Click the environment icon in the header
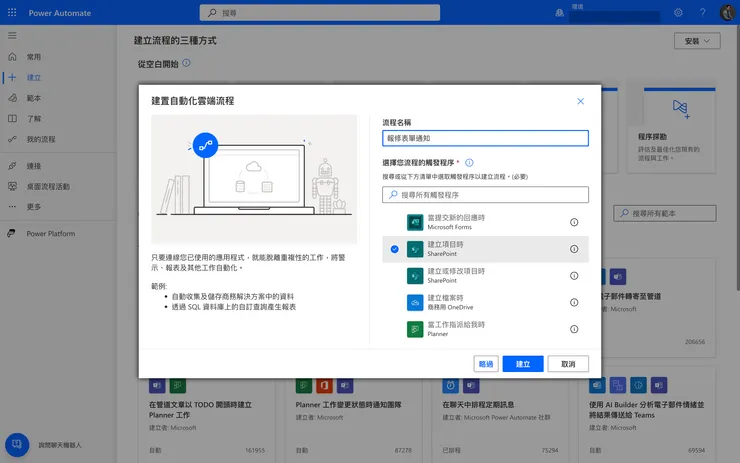Image resolution: width=740 pixels, height=463 pixels. coord(559,13)
